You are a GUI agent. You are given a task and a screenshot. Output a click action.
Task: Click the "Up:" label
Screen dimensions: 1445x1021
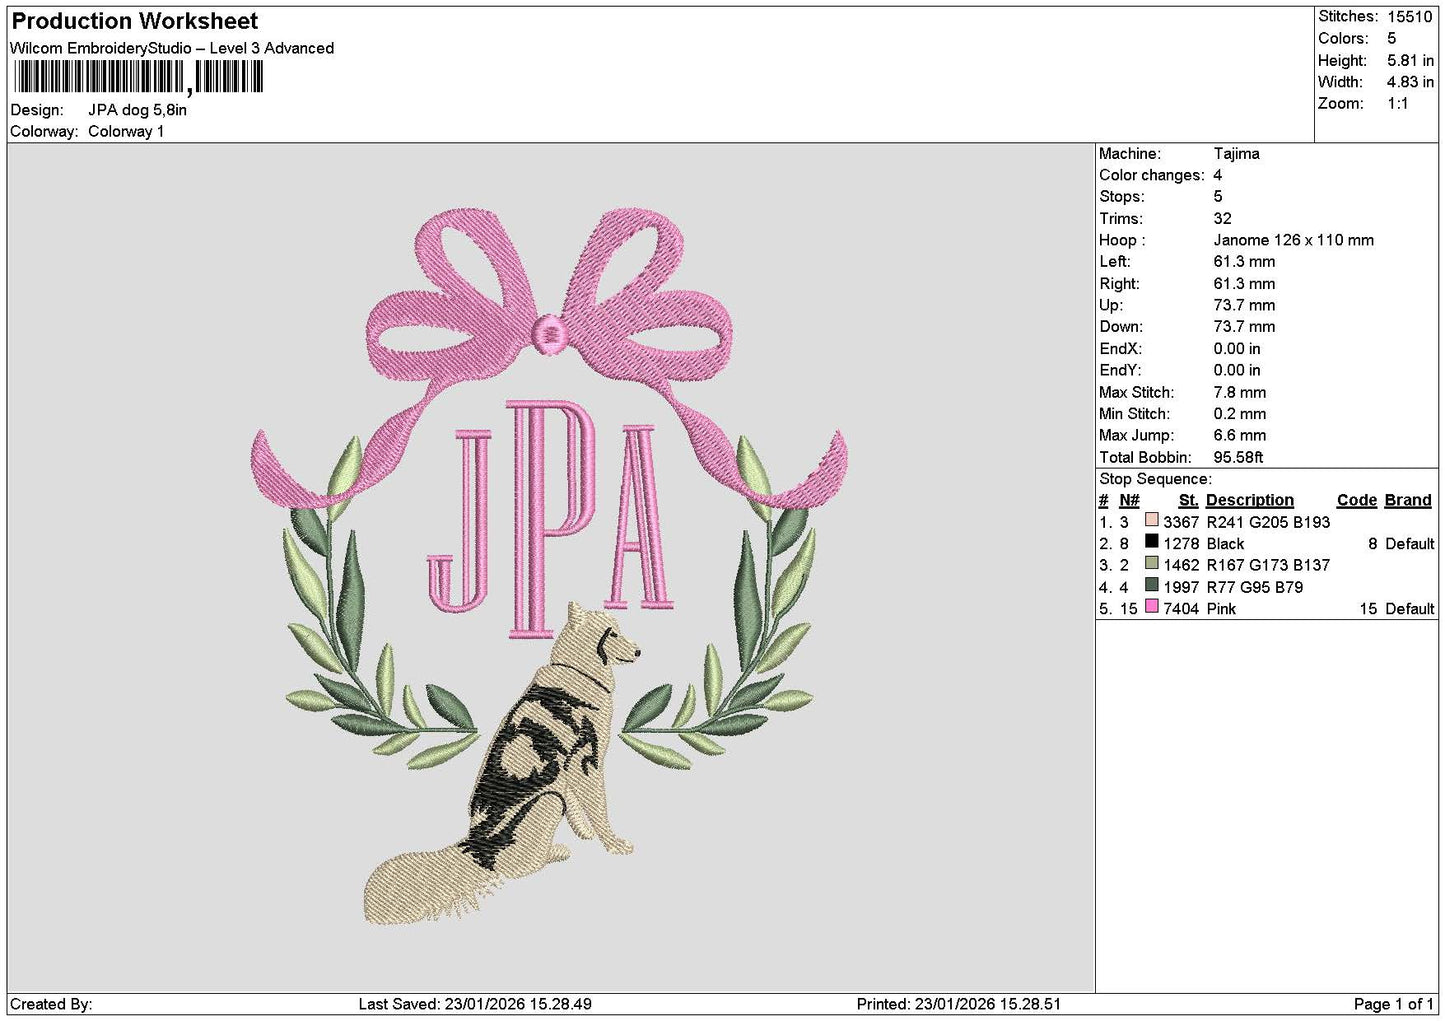point(1111,305)
